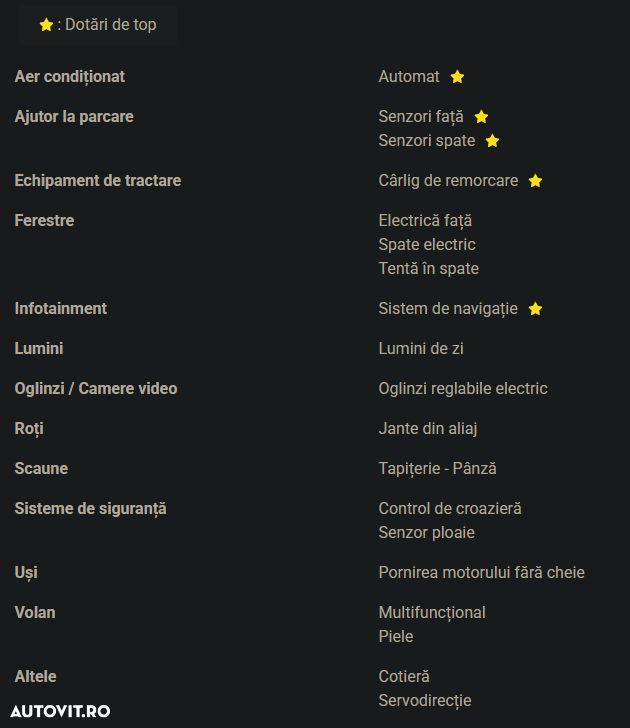Click Jante din aliaj text
The image size is (630, 728).
click(428, 429)
